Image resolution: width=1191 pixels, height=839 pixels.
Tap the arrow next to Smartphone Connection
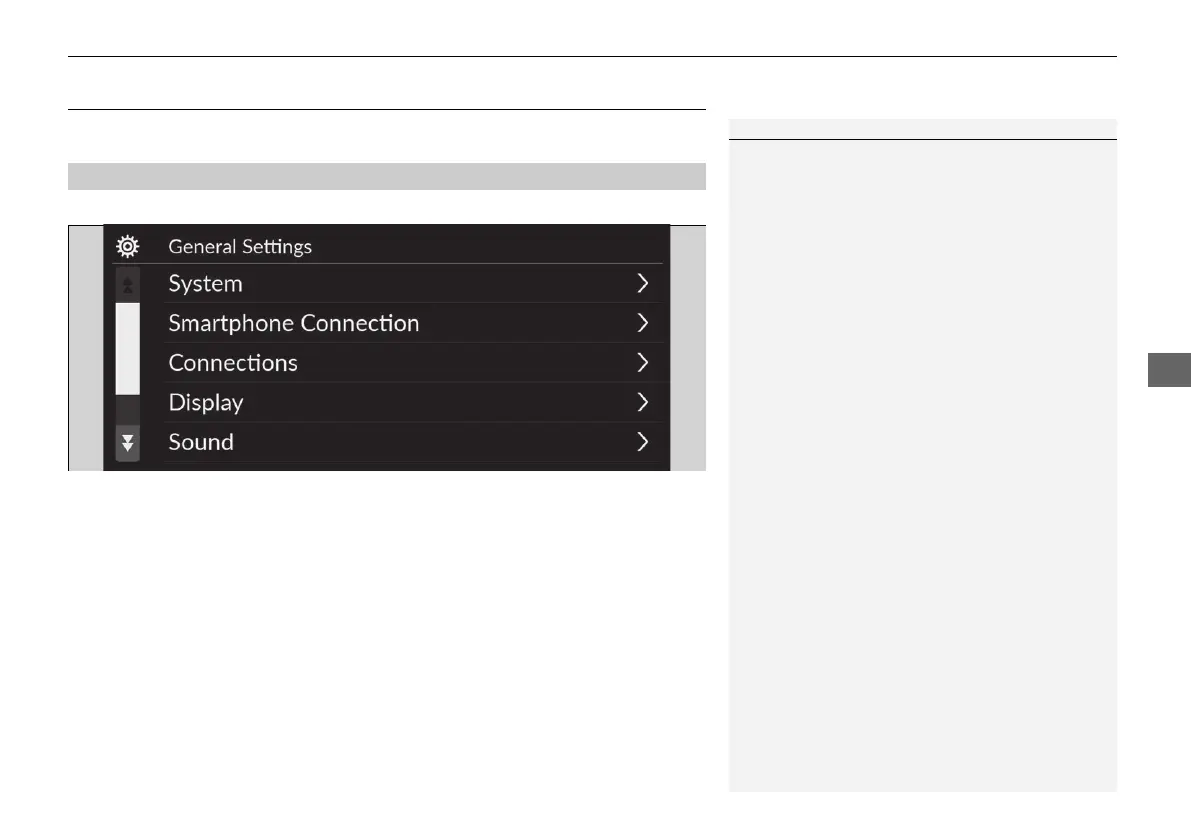(643, 323)
